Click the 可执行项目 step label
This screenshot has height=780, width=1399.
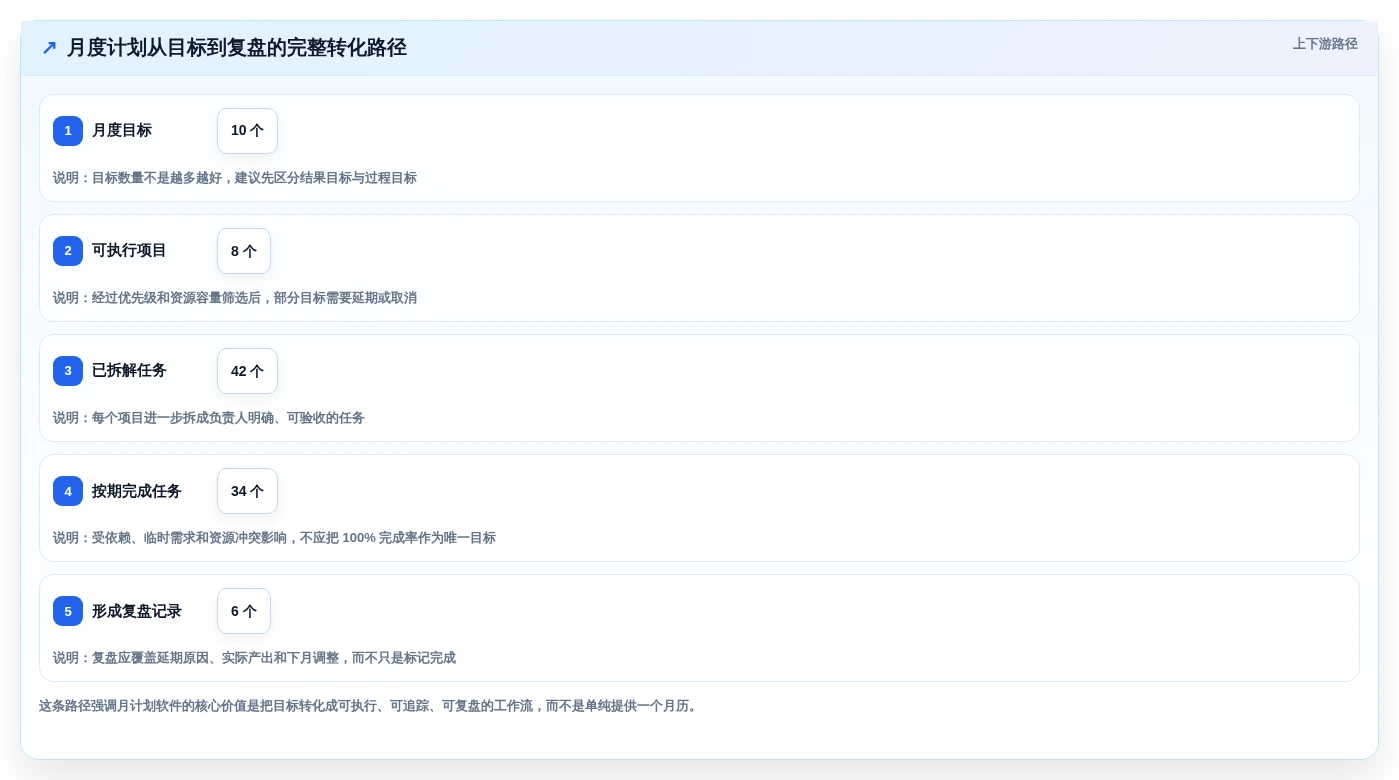pyautogui.click(x=129, y=251)
